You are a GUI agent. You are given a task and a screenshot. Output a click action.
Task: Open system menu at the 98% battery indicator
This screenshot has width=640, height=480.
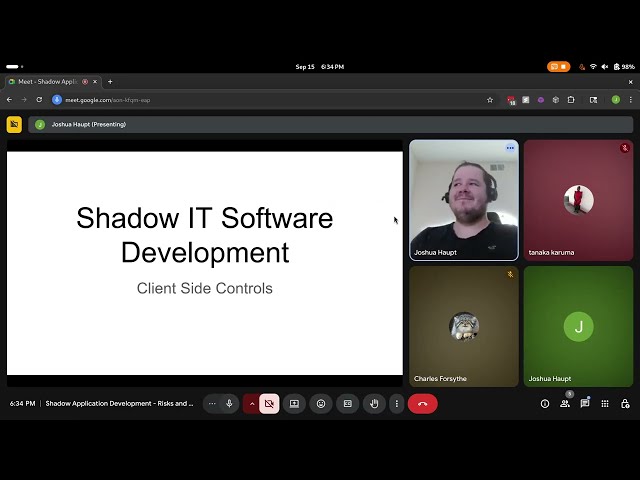tap(624, 67)
